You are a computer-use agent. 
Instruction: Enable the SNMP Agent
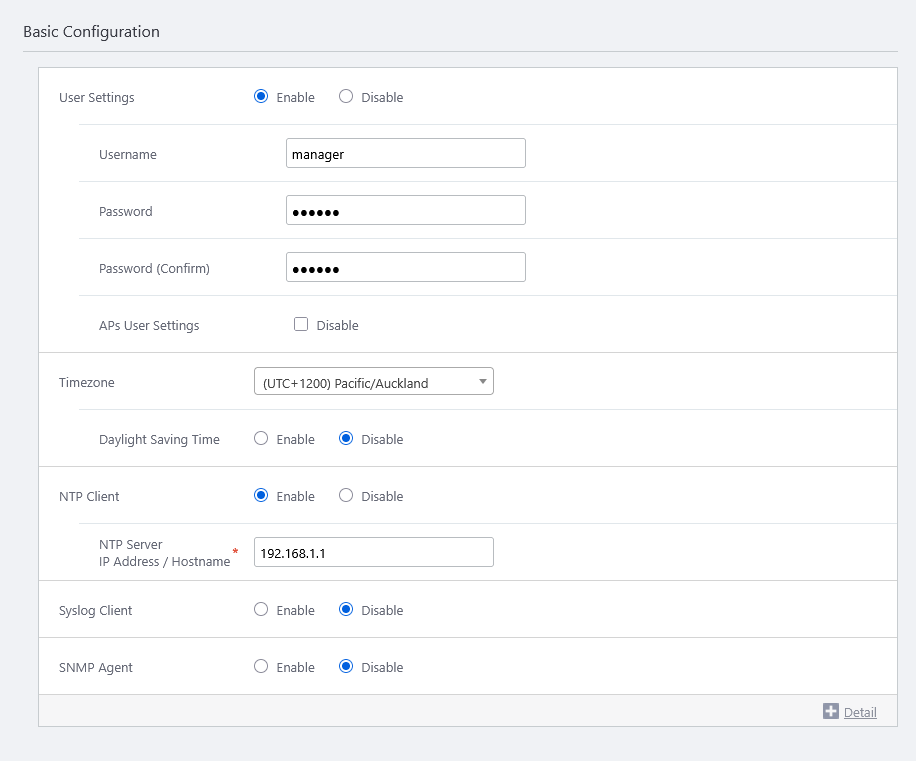tap(262, 667)
